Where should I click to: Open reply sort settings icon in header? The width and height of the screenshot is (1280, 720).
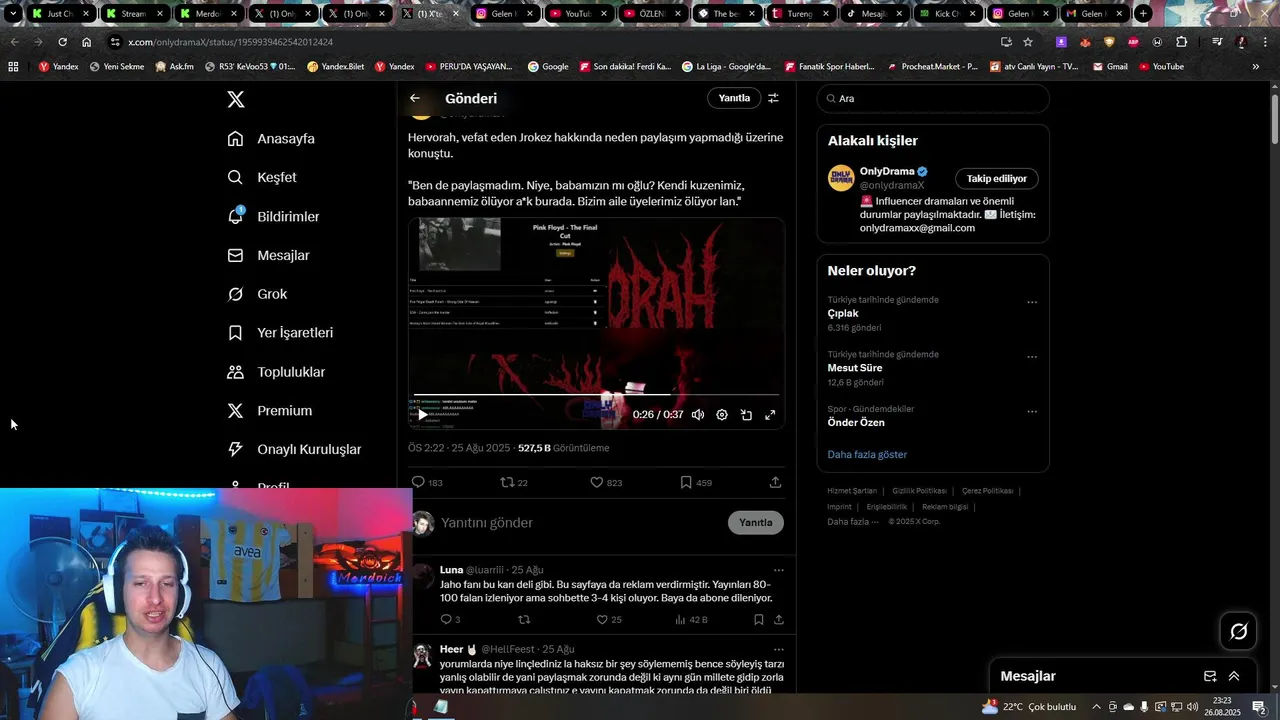pos(773,98)
